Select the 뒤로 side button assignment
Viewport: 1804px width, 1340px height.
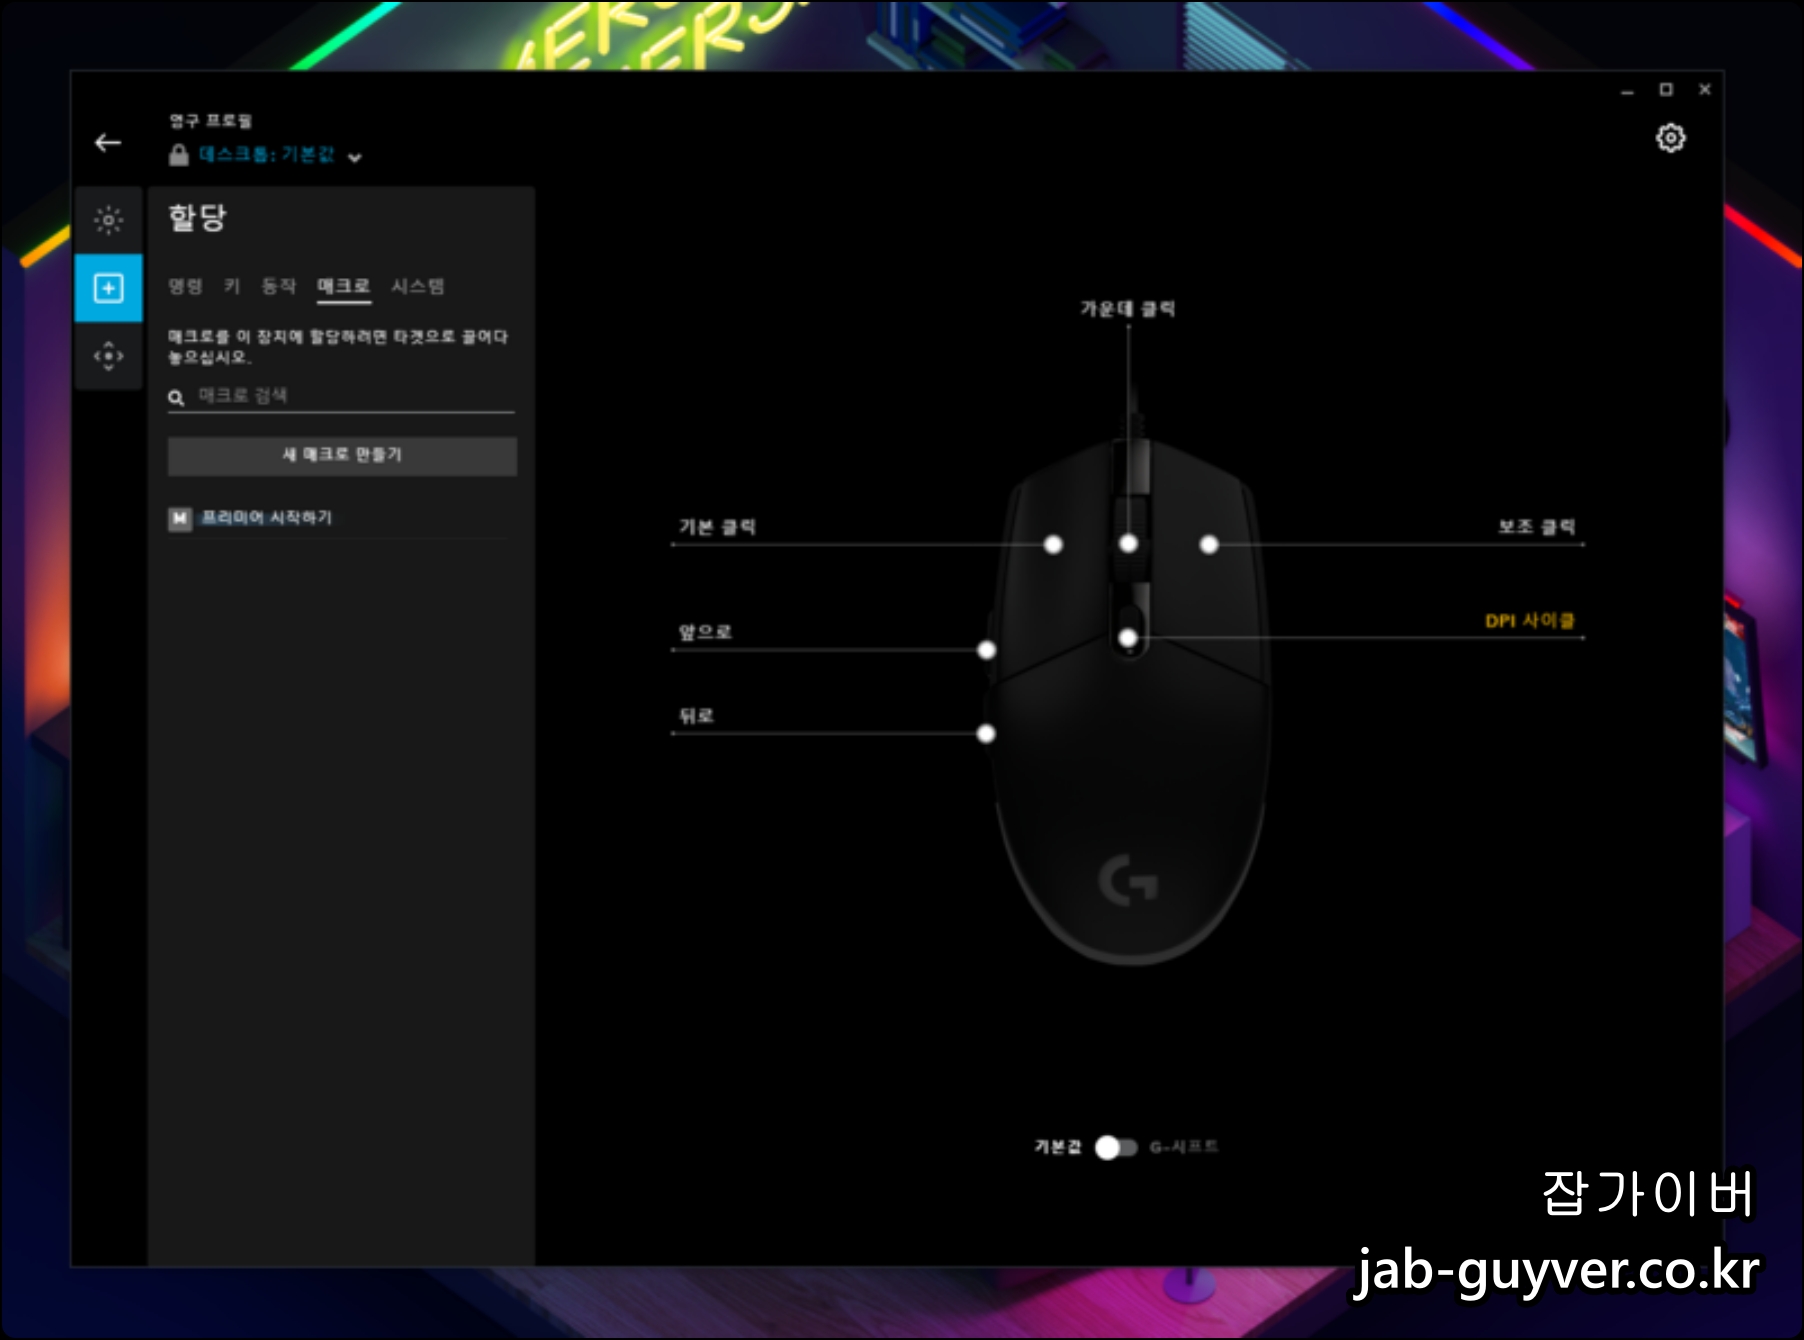(x=697, y=716)
